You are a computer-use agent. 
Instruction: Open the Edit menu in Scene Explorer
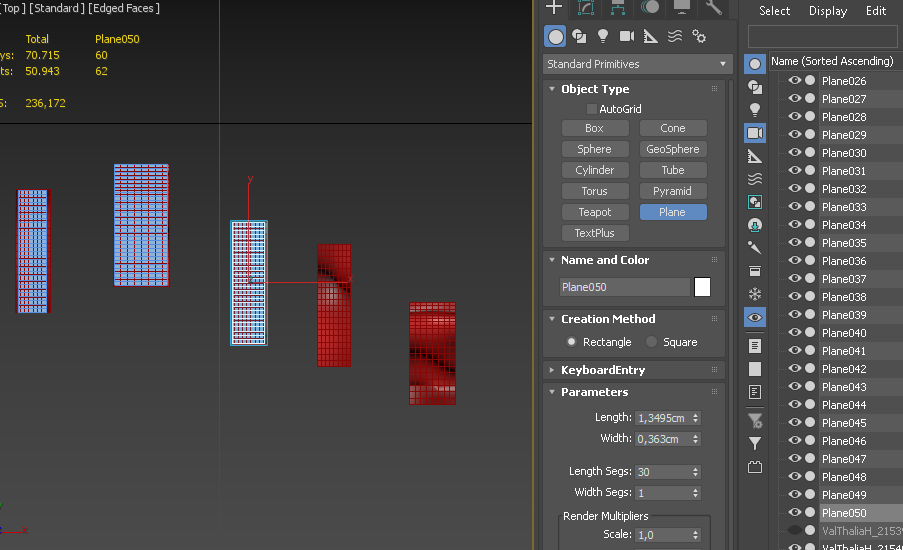coord(876,11)
